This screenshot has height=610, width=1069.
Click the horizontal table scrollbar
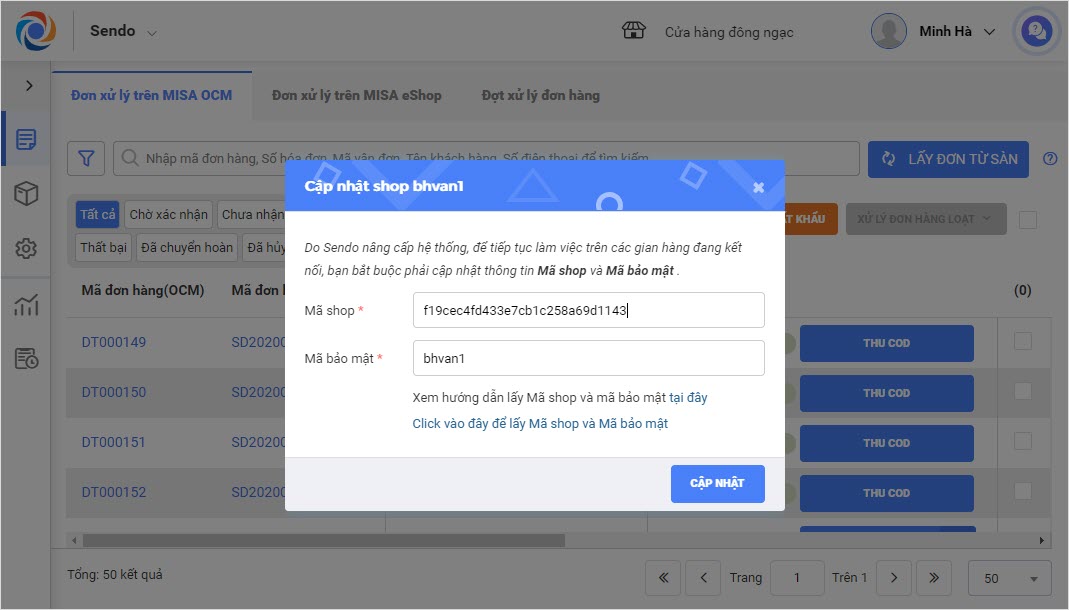click(324, 540)
